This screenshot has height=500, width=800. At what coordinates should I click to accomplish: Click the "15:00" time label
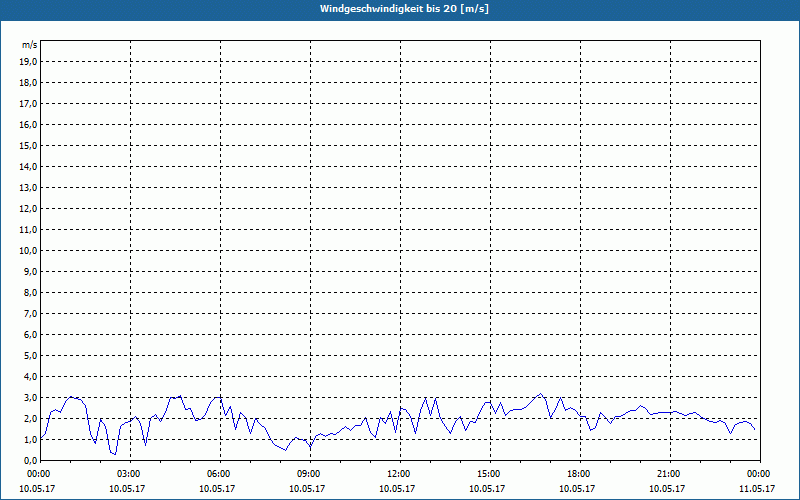(x=488, y=474)
